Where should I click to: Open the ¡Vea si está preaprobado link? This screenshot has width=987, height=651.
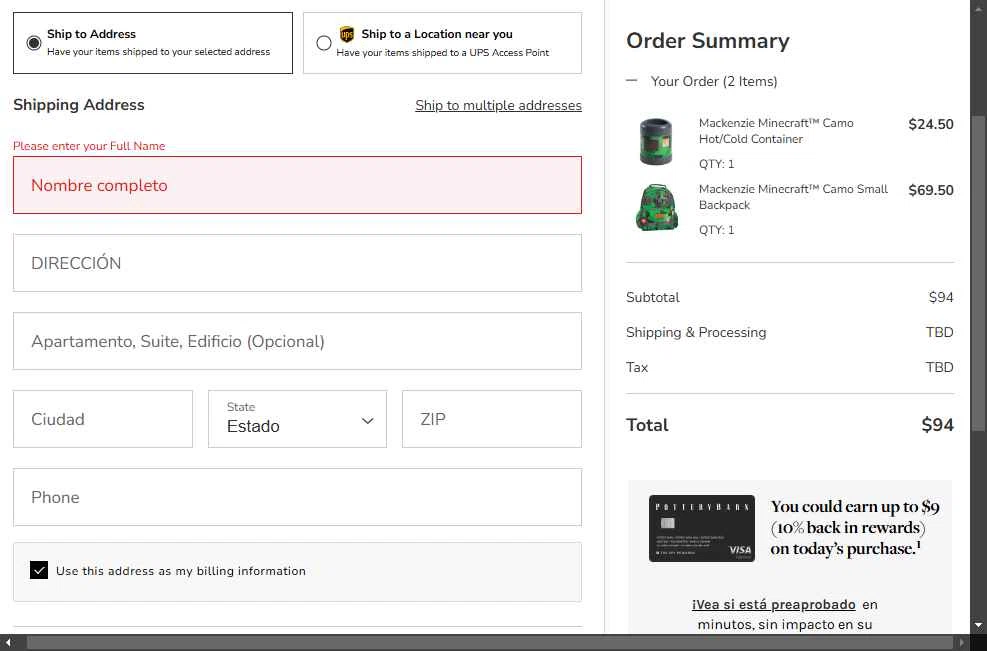click(x=773, y=604)
